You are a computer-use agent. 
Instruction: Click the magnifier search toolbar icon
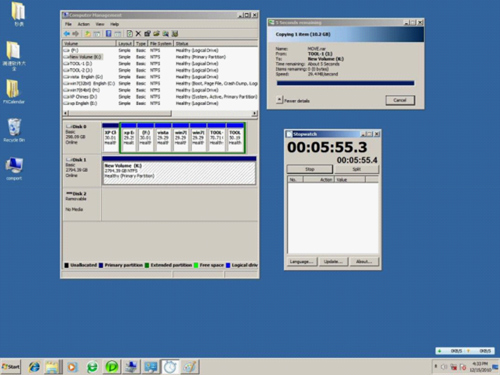click(x=165, y=34)
